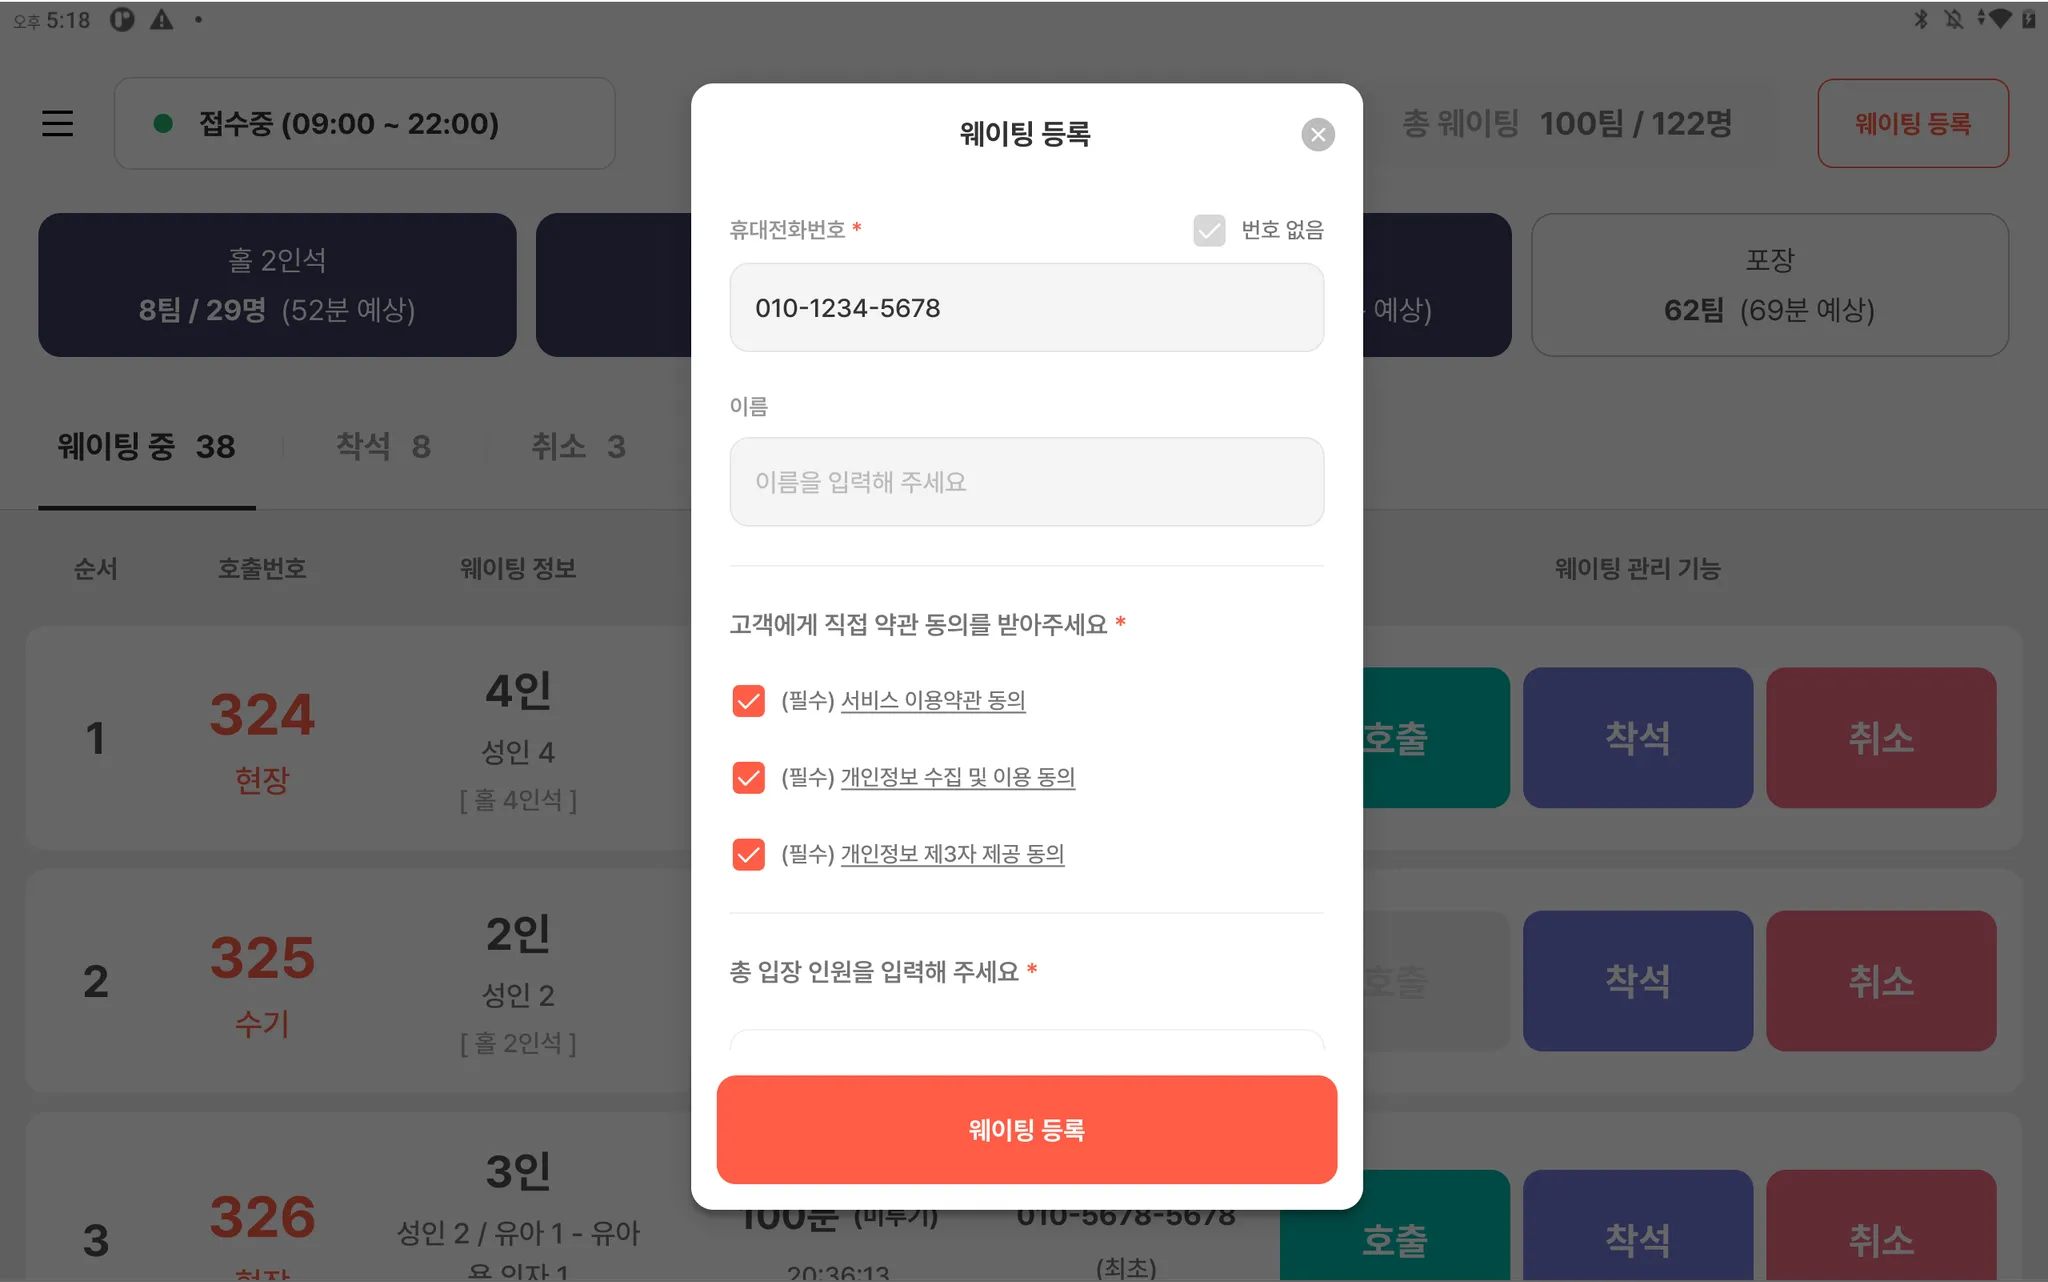The image size is (2048, 1282).
Task: Open the 개인정보 수집 및 이용 동의 link
Action: point(957,778)
